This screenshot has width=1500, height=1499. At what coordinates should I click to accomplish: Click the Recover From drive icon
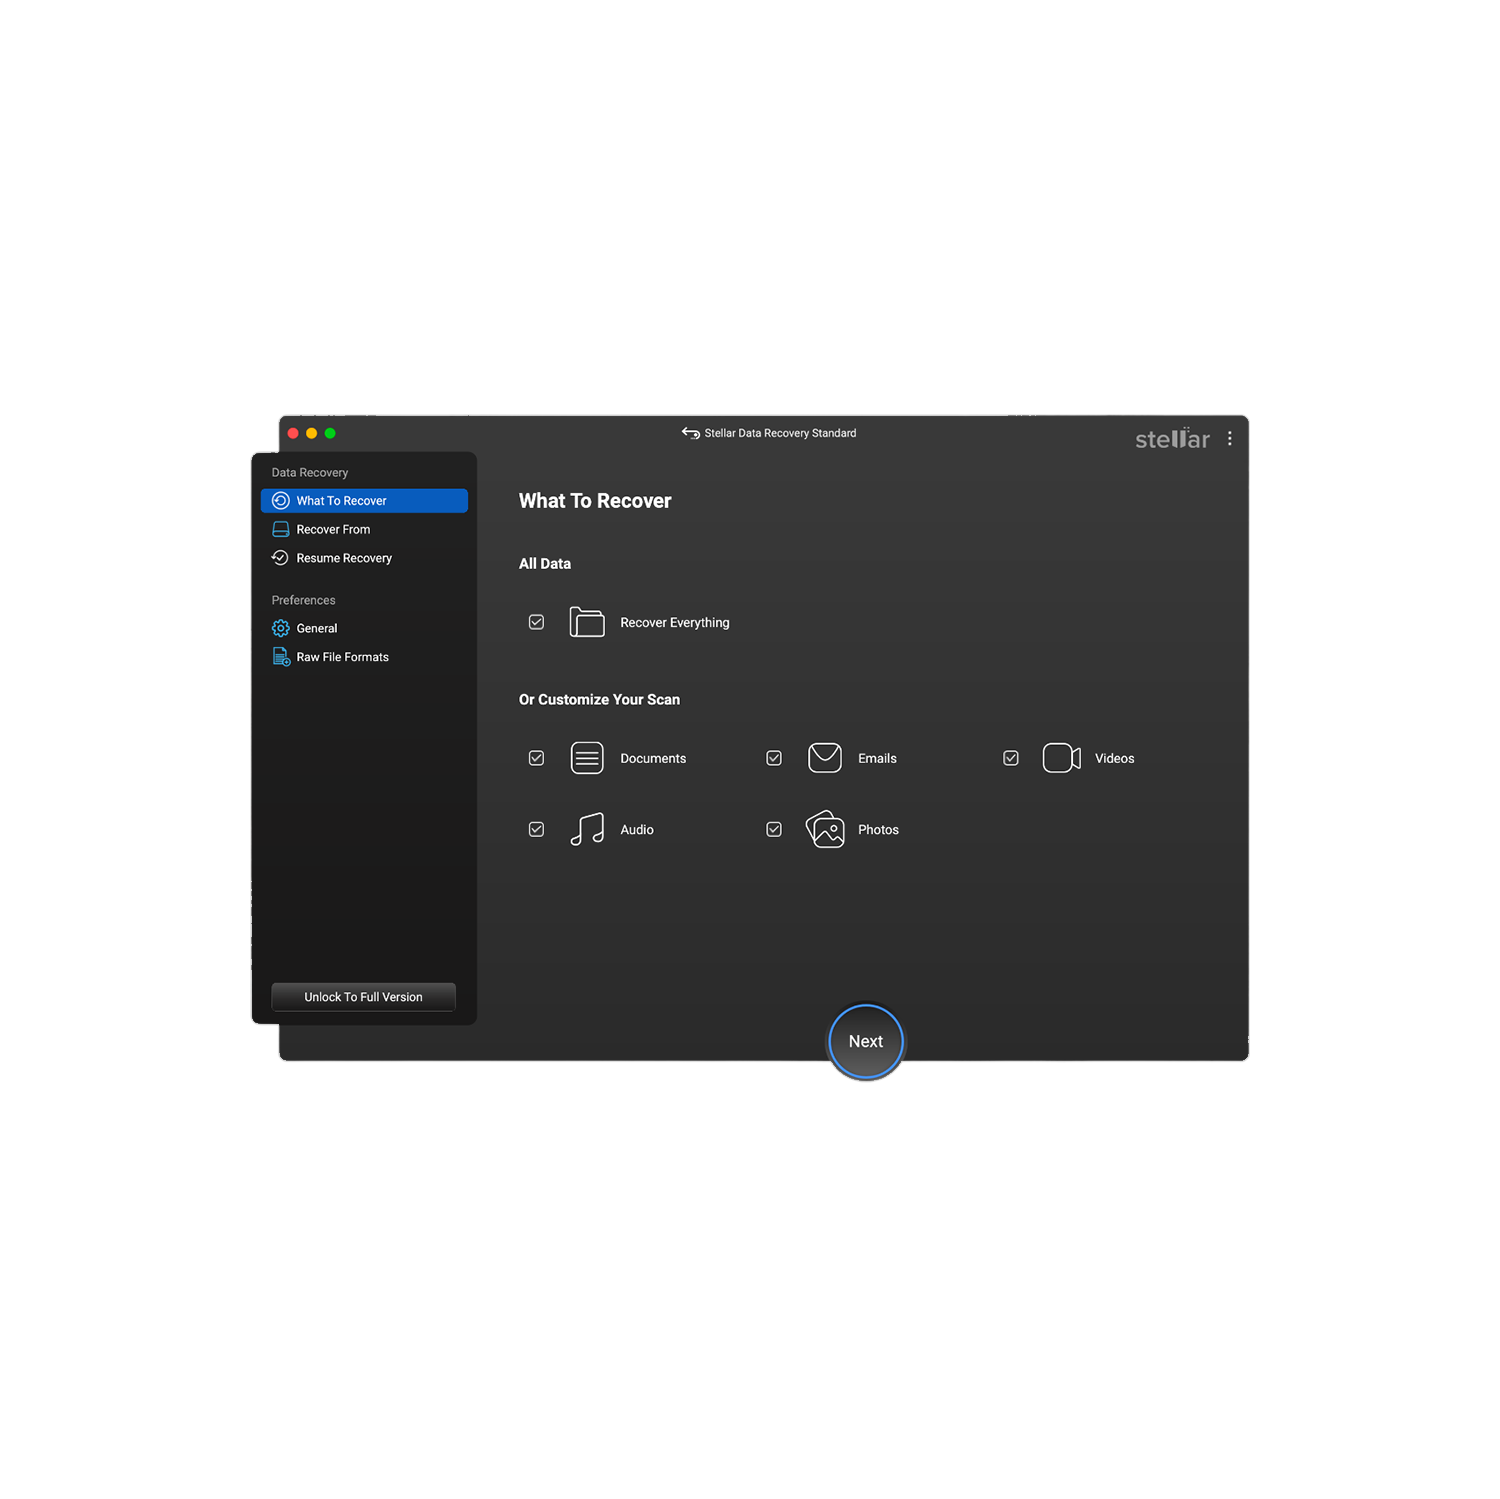[280, 529]
